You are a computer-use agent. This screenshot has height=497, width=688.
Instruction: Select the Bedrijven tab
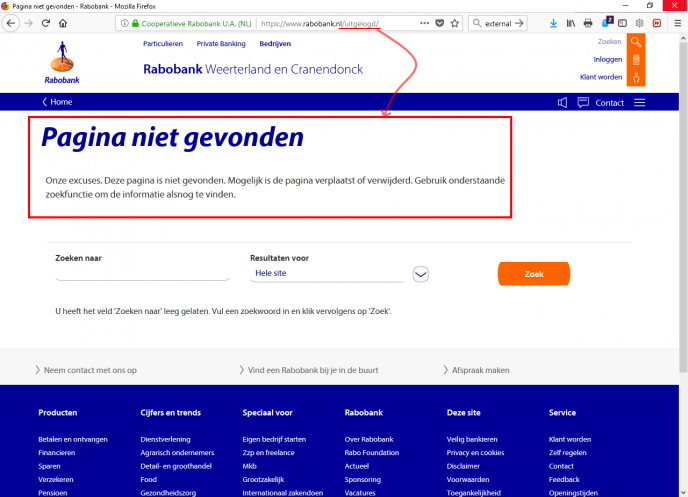pos(275,44)
